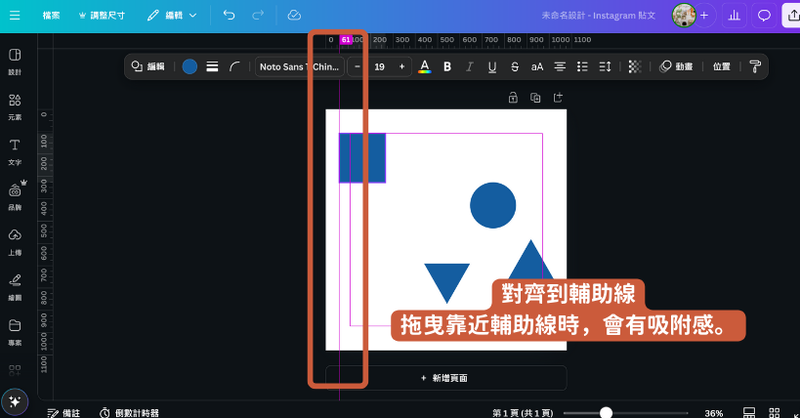Click the 新增頁面 add page button
This screenshot has width=800, height=418.
(x=445, y=378)
